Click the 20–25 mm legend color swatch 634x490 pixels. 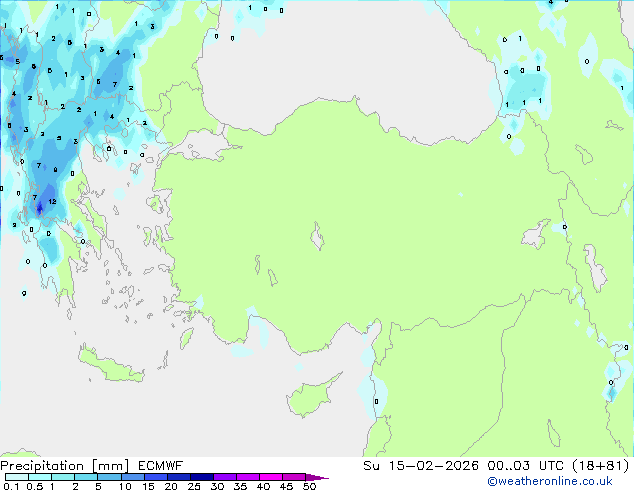179,477
